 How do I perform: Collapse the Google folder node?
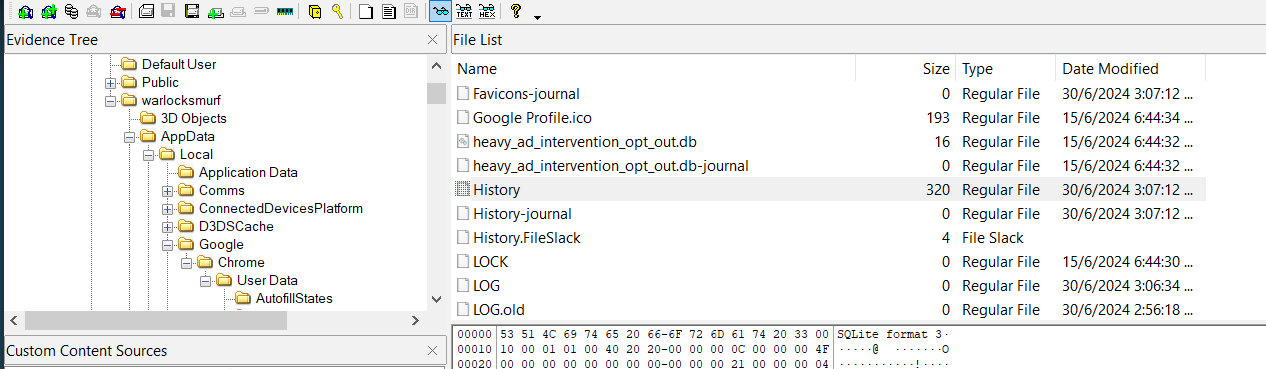[x=168, y=244]
